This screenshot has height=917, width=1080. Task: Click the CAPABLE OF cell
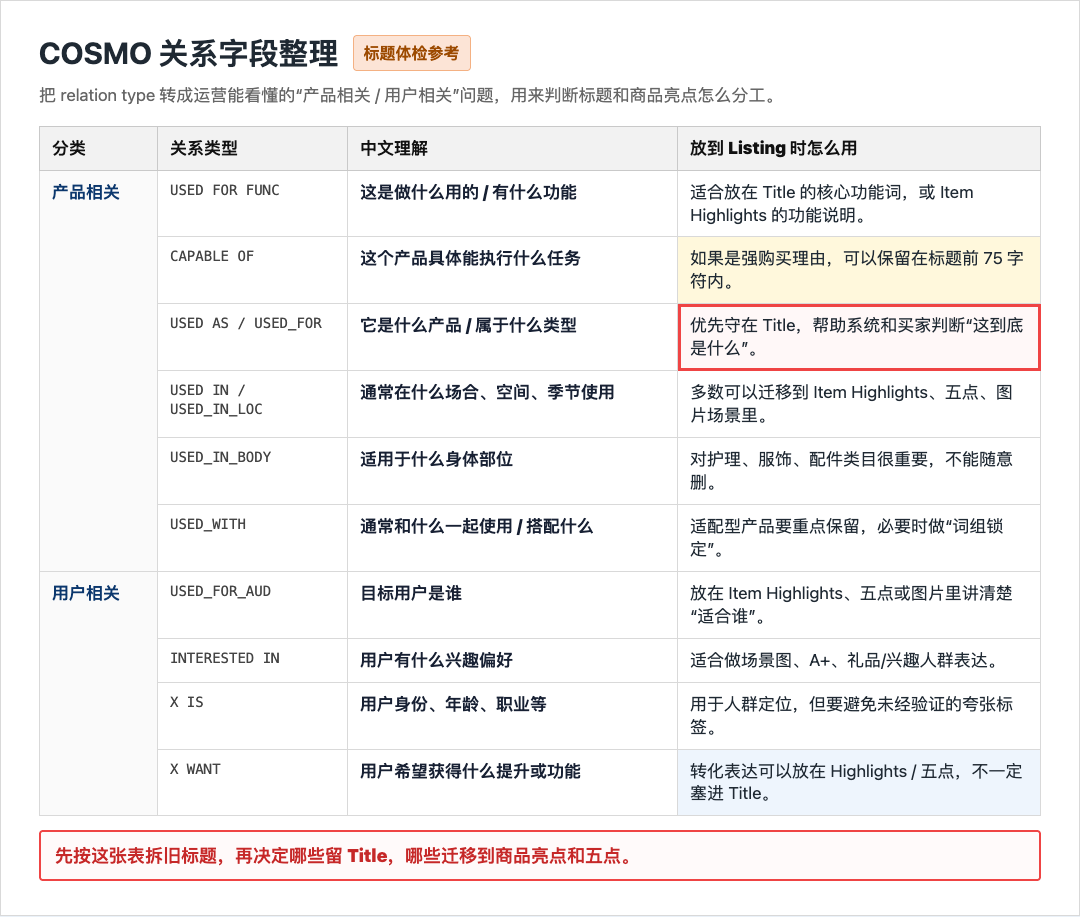point(252,270)
